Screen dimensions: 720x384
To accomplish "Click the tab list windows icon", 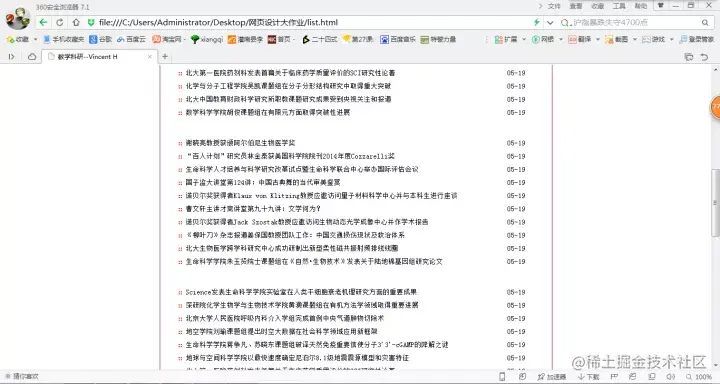I will point(688,56).
